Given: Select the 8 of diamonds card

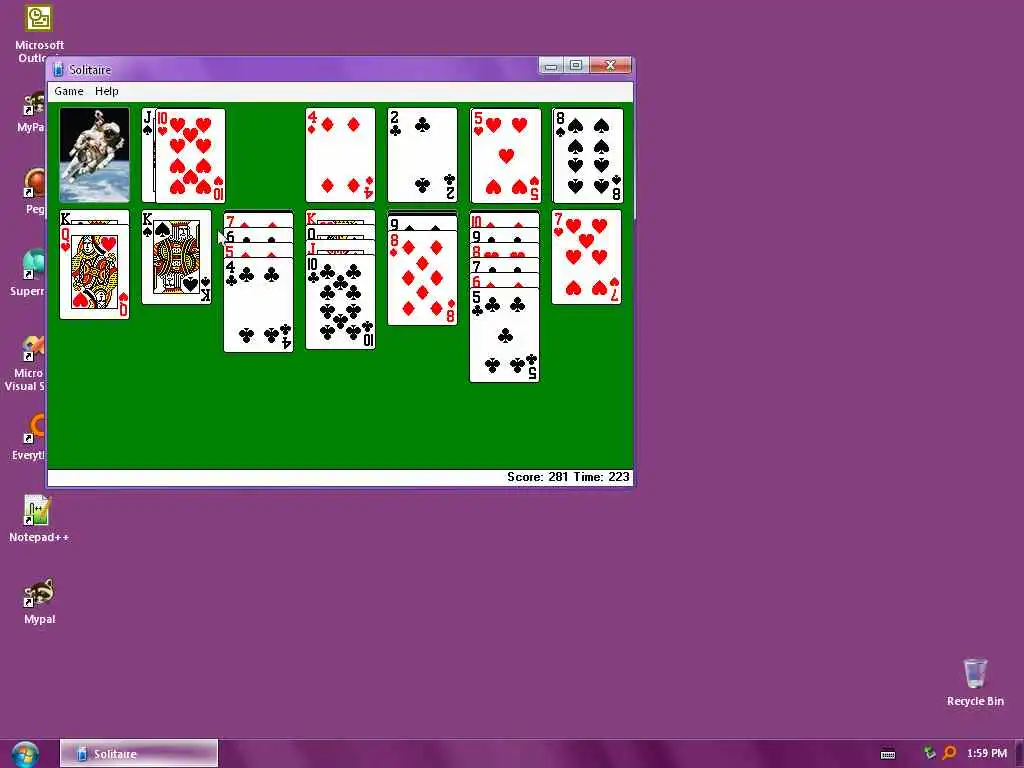Looking at the screenshot, I should coord(423,278).
